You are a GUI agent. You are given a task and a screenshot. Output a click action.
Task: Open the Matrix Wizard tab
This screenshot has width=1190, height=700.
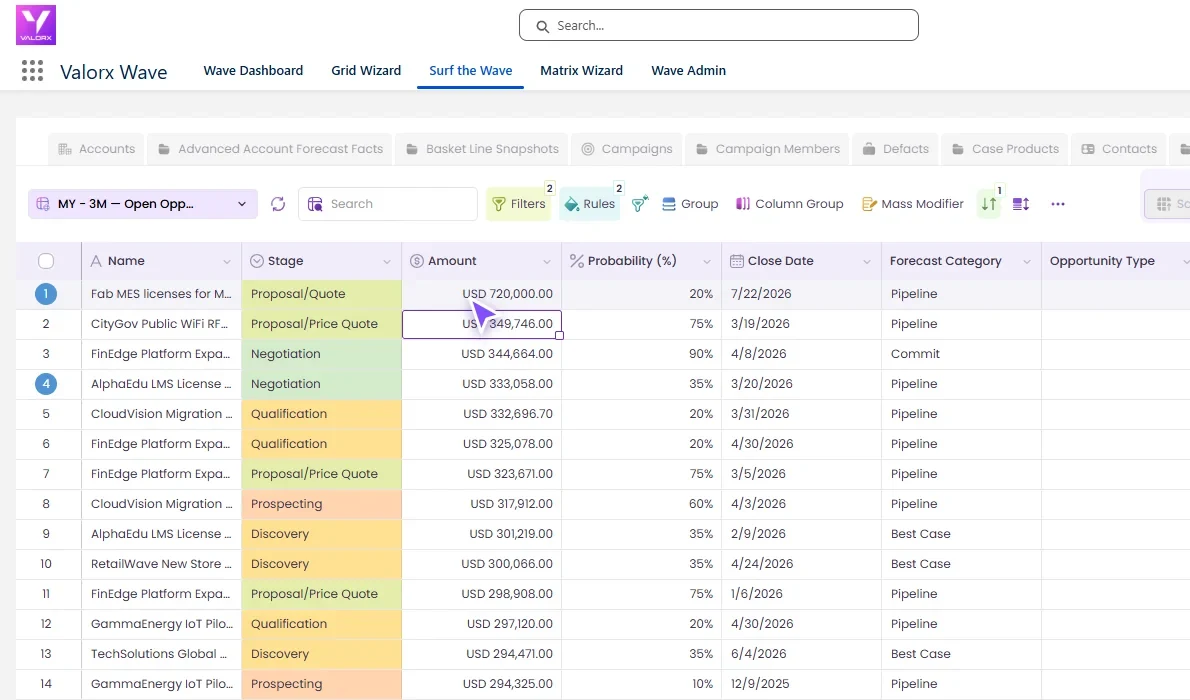tap(581, 71)
